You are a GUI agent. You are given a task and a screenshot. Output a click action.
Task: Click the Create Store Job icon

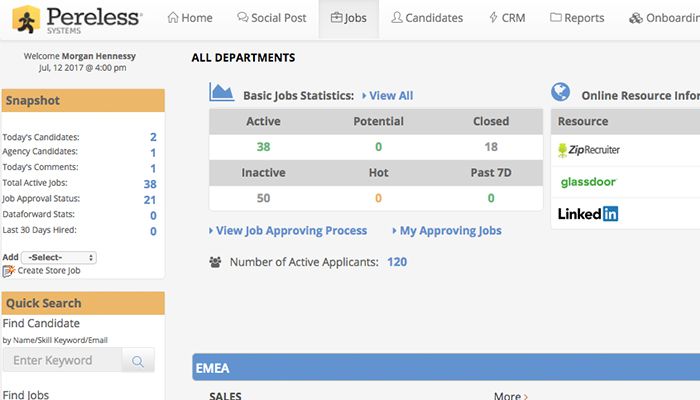pos(9,271)
